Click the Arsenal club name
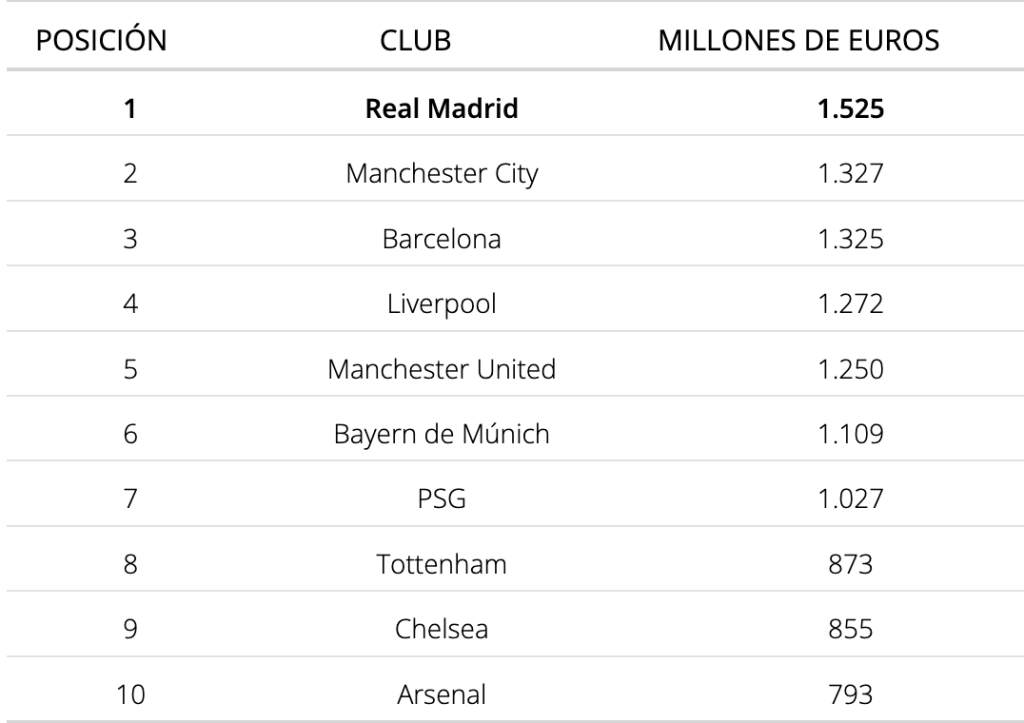The image size is (1024, 723). point(441,694)
